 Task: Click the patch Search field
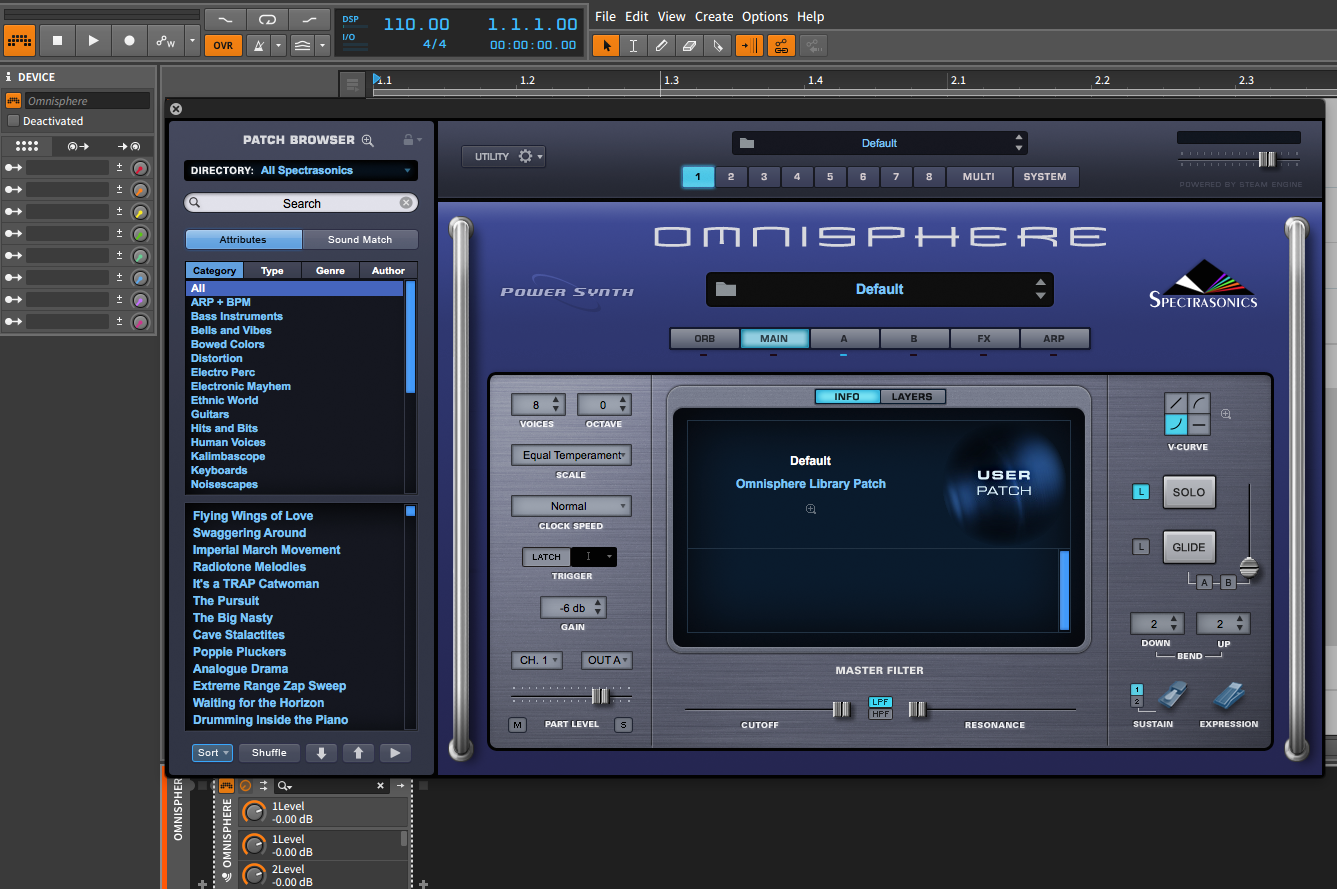(301, 203)
